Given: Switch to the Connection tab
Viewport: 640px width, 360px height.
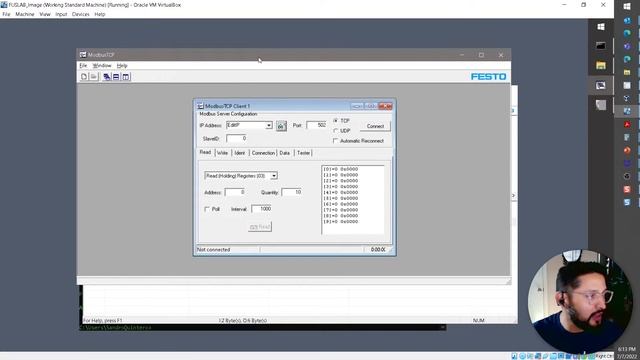Looking at the screenshot, I should point(263,153).
